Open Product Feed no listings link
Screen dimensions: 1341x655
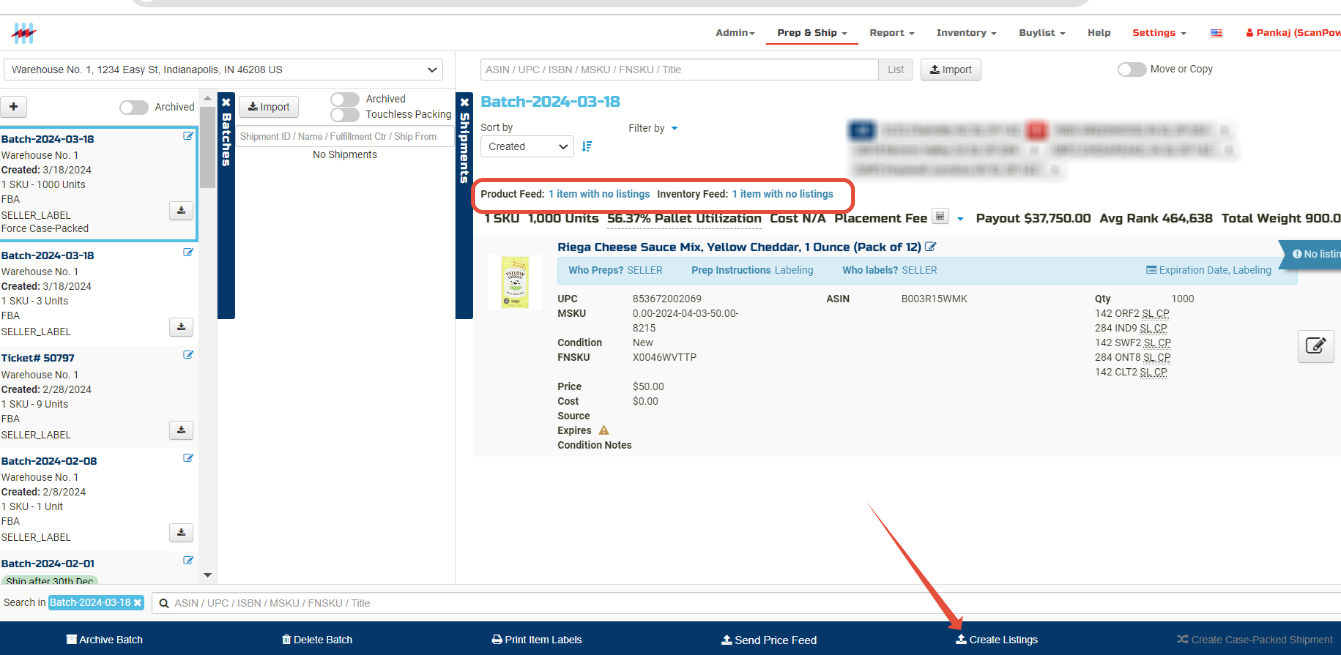tap(599, 194)
